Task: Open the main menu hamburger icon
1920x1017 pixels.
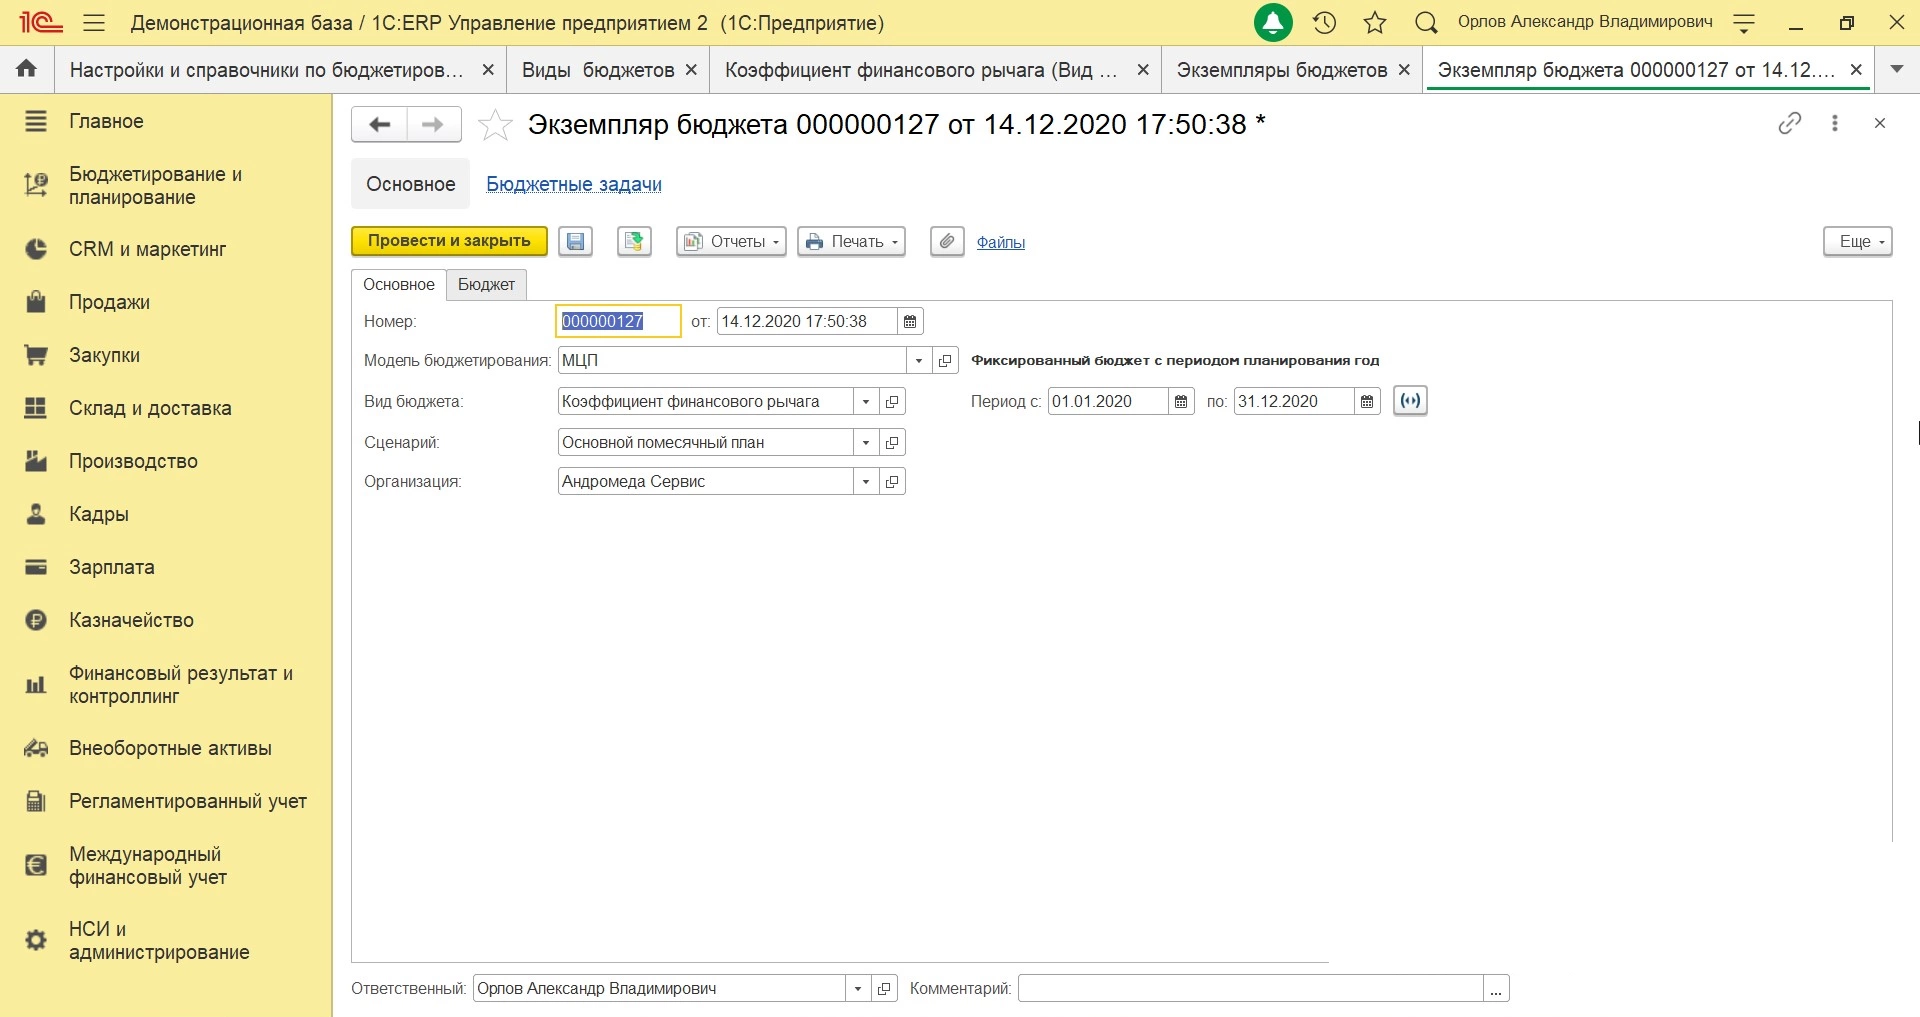Action: pyautogui.click(x=94, y=23)
